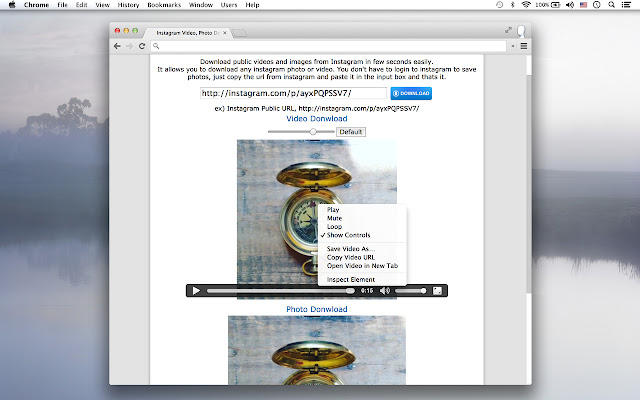Open the Edit menu
This screenshot has height=400, width=640.
(x=81, y=5)
